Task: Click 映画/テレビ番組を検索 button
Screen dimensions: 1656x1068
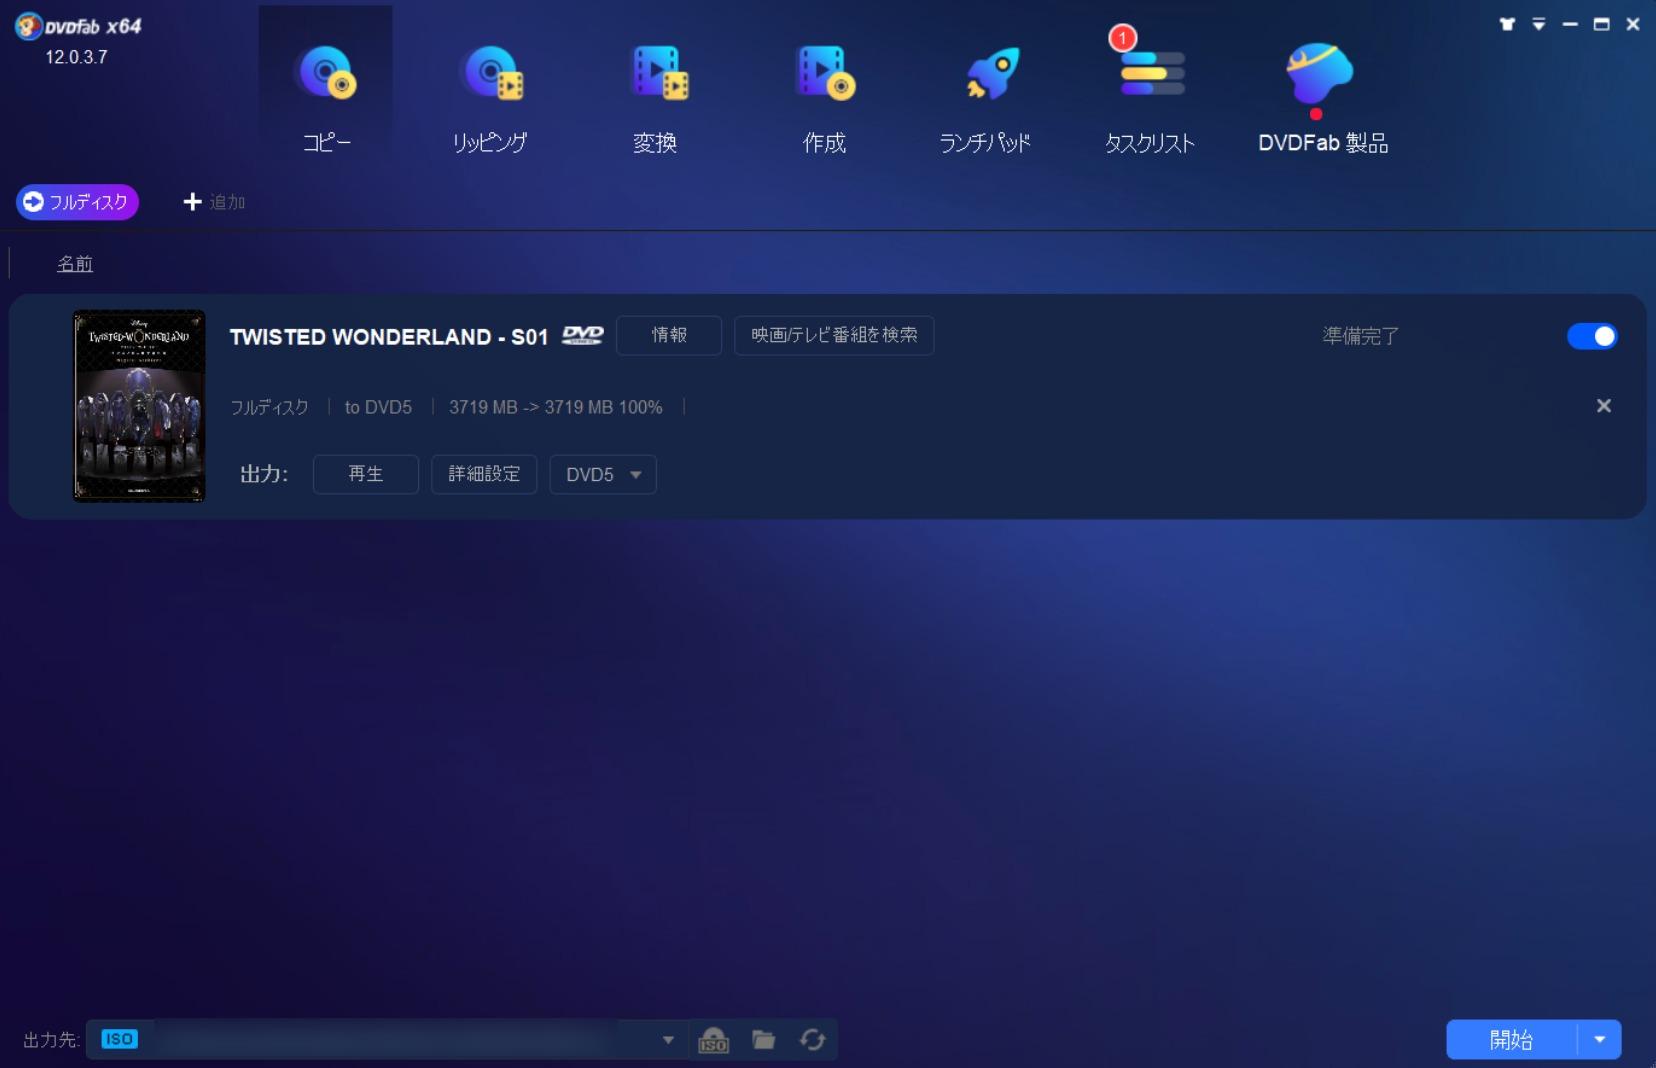Action: pyautogui.click(x=834, y=335)
